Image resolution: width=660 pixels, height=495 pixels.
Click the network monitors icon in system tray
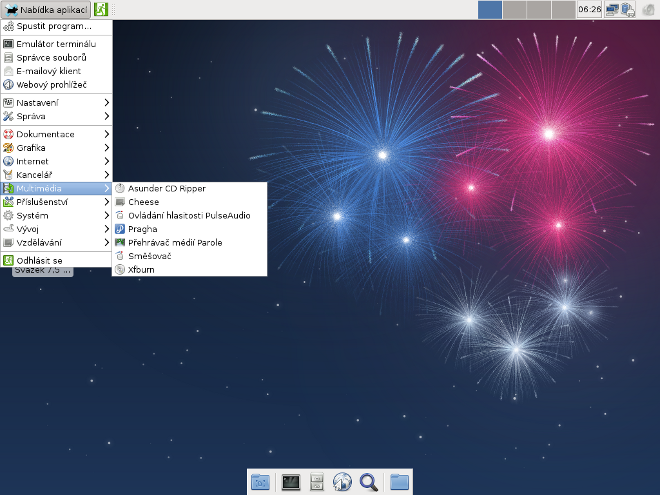(616, 10)
